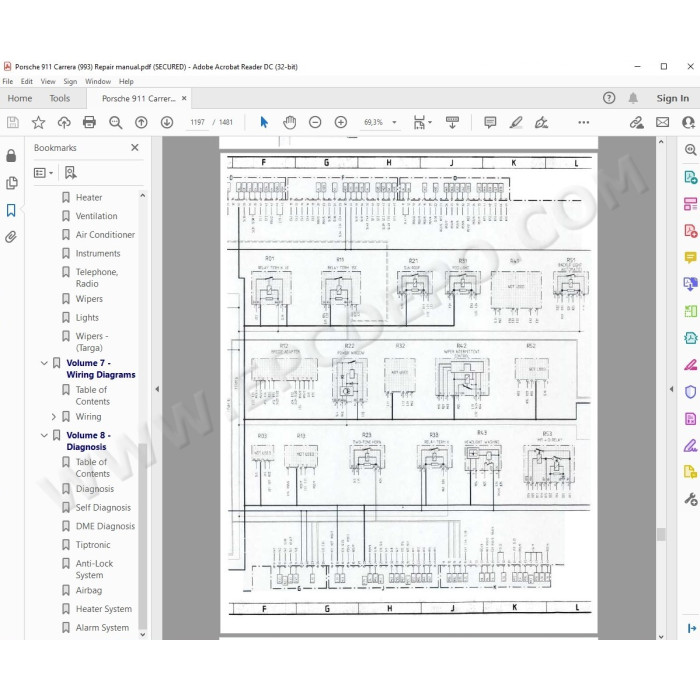The width and height of the screenshot is (700, 700).
Task: Click the security lock panel icon
Action: (x=11, y=155)
